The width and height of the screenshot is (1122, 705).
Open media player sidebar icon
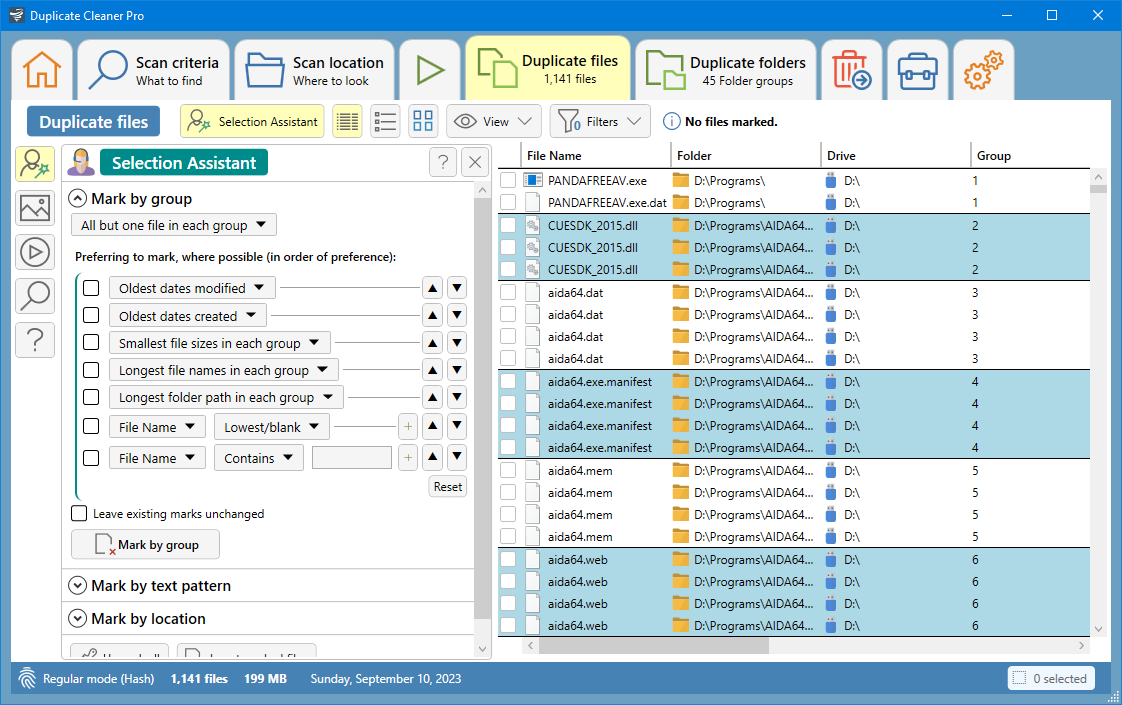pos(35,252)
